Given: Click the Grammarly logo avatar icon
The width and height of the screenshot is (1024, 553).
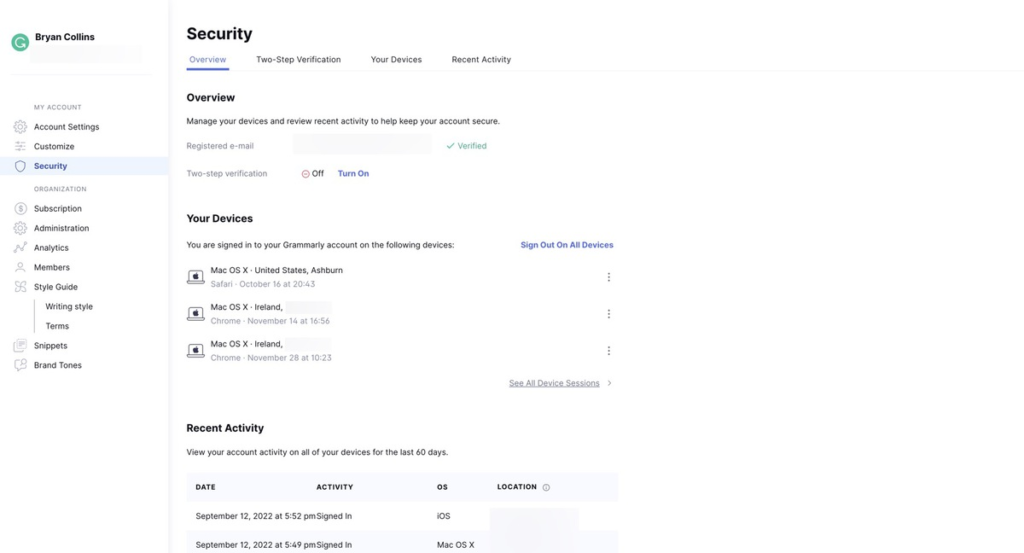Looking at the screenshot, I should point(20,42).
